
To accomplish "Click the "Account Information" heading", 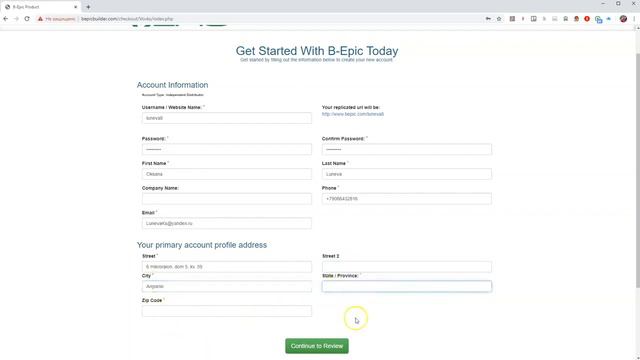I will coord(172,85).
